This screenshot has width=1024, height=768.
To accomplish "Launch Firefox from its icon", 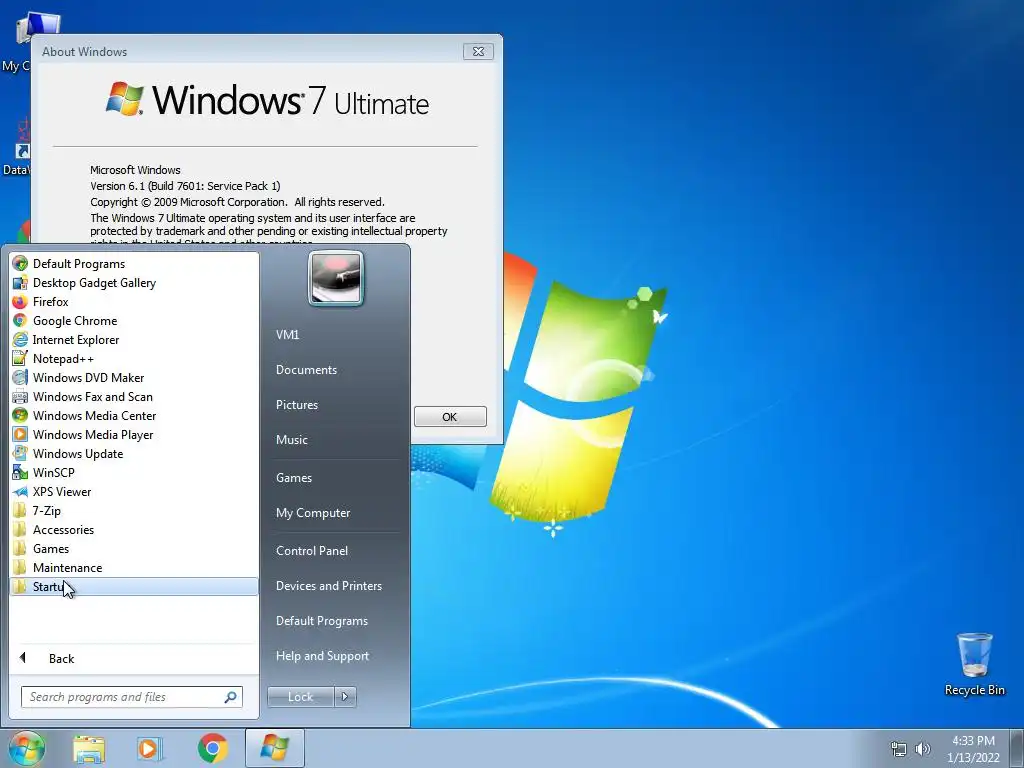I will point(20,302).
